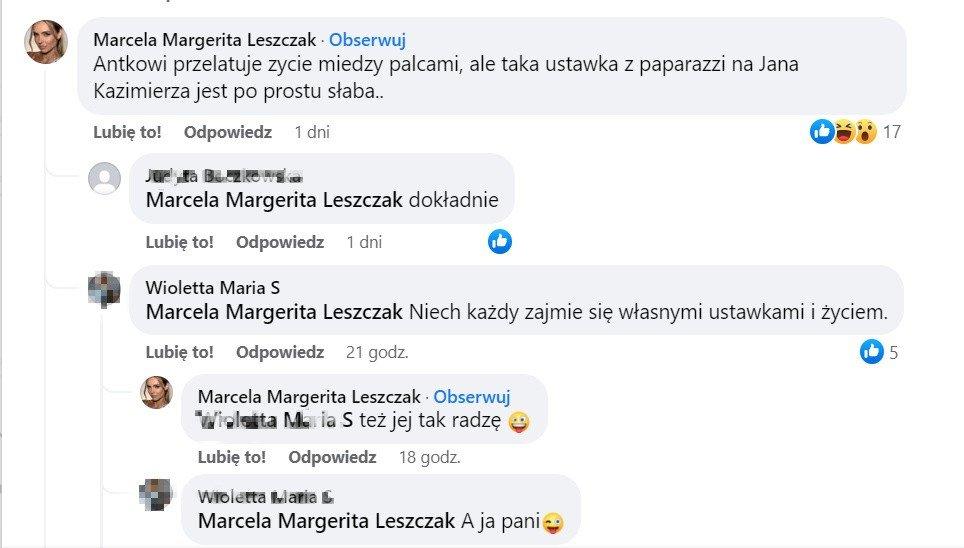Click the gray default avatar of first reply
This screenshot has height=548, width=964.
pyautogui.click(x=104, y=179)
